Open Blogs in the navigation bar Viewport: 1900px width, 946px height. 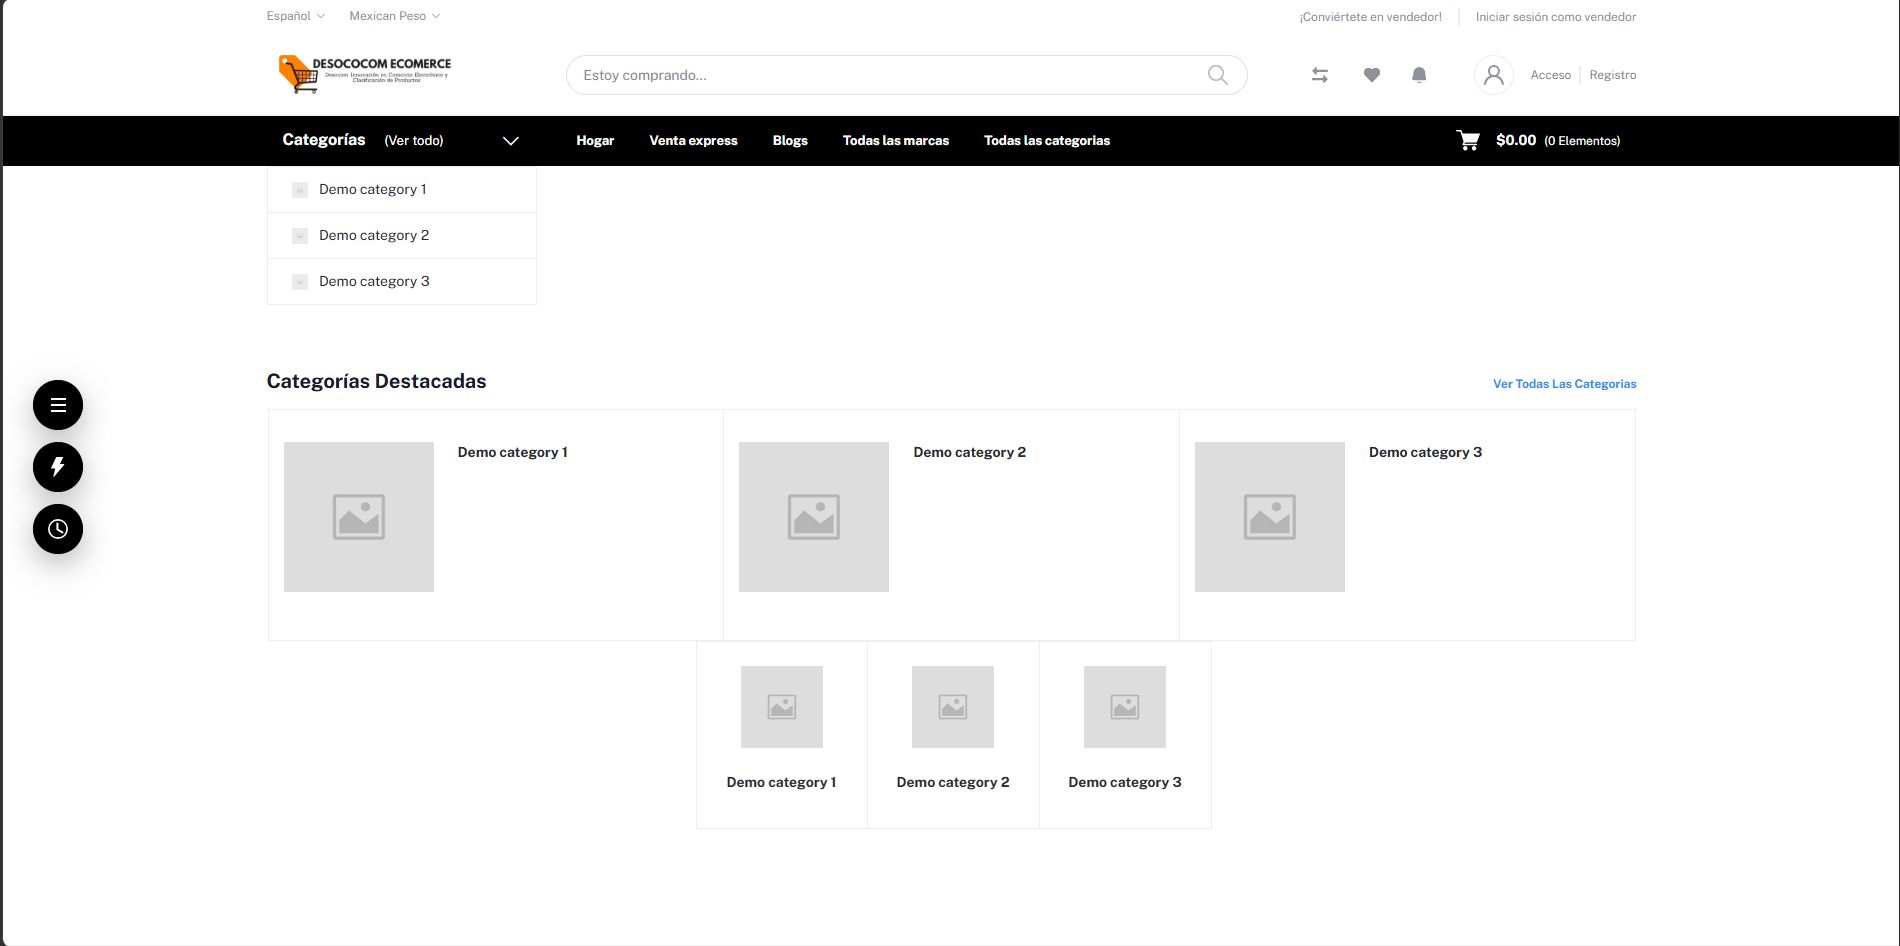tap(790, 141)
